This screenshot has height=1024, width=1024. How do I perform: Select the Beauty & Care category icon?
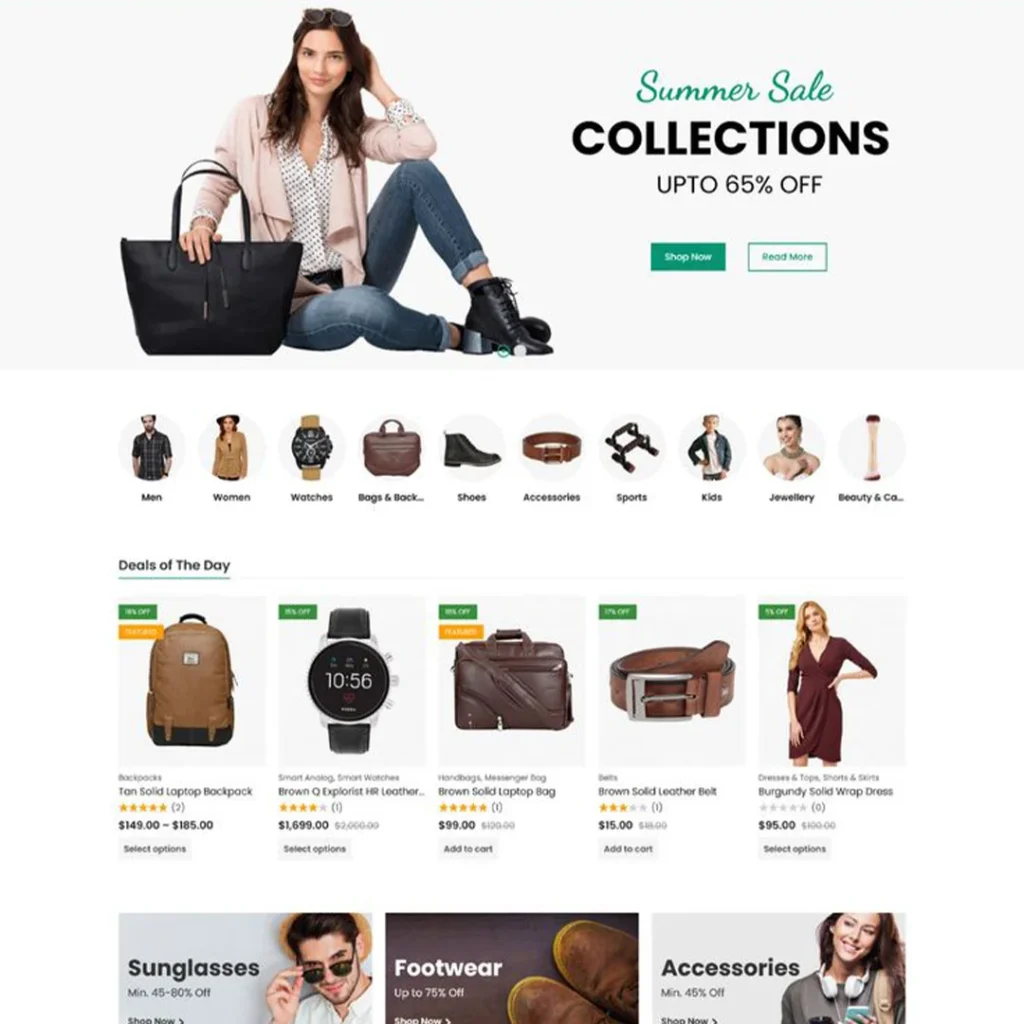[871, 448]
